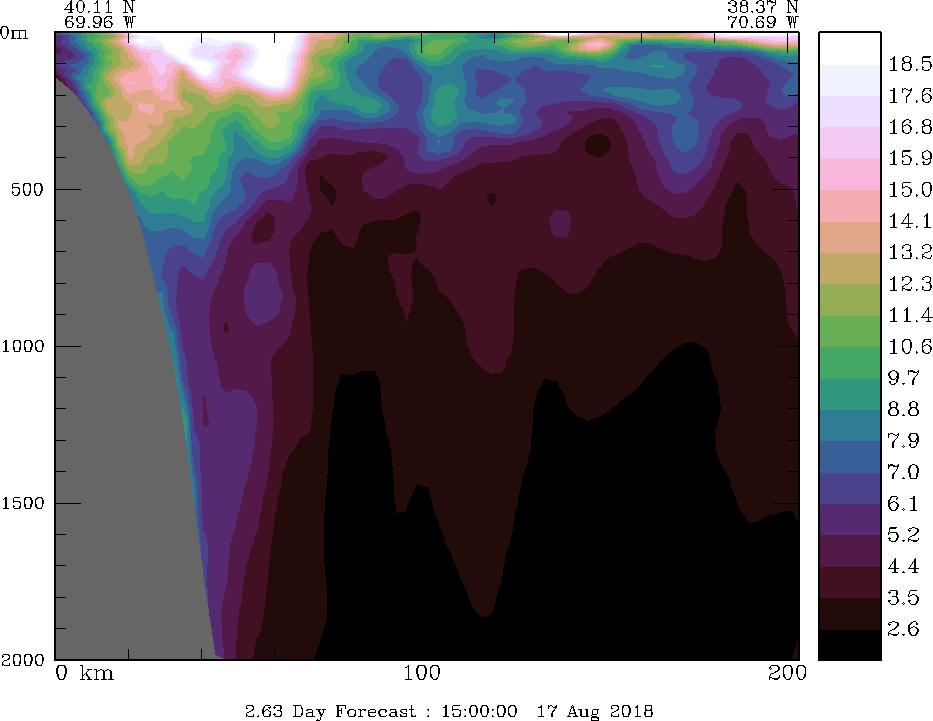Image resolution: width=933 pixels, height=721 pixels.
Task: Click the 2000 depth axis label
Action: click(23, 660)
